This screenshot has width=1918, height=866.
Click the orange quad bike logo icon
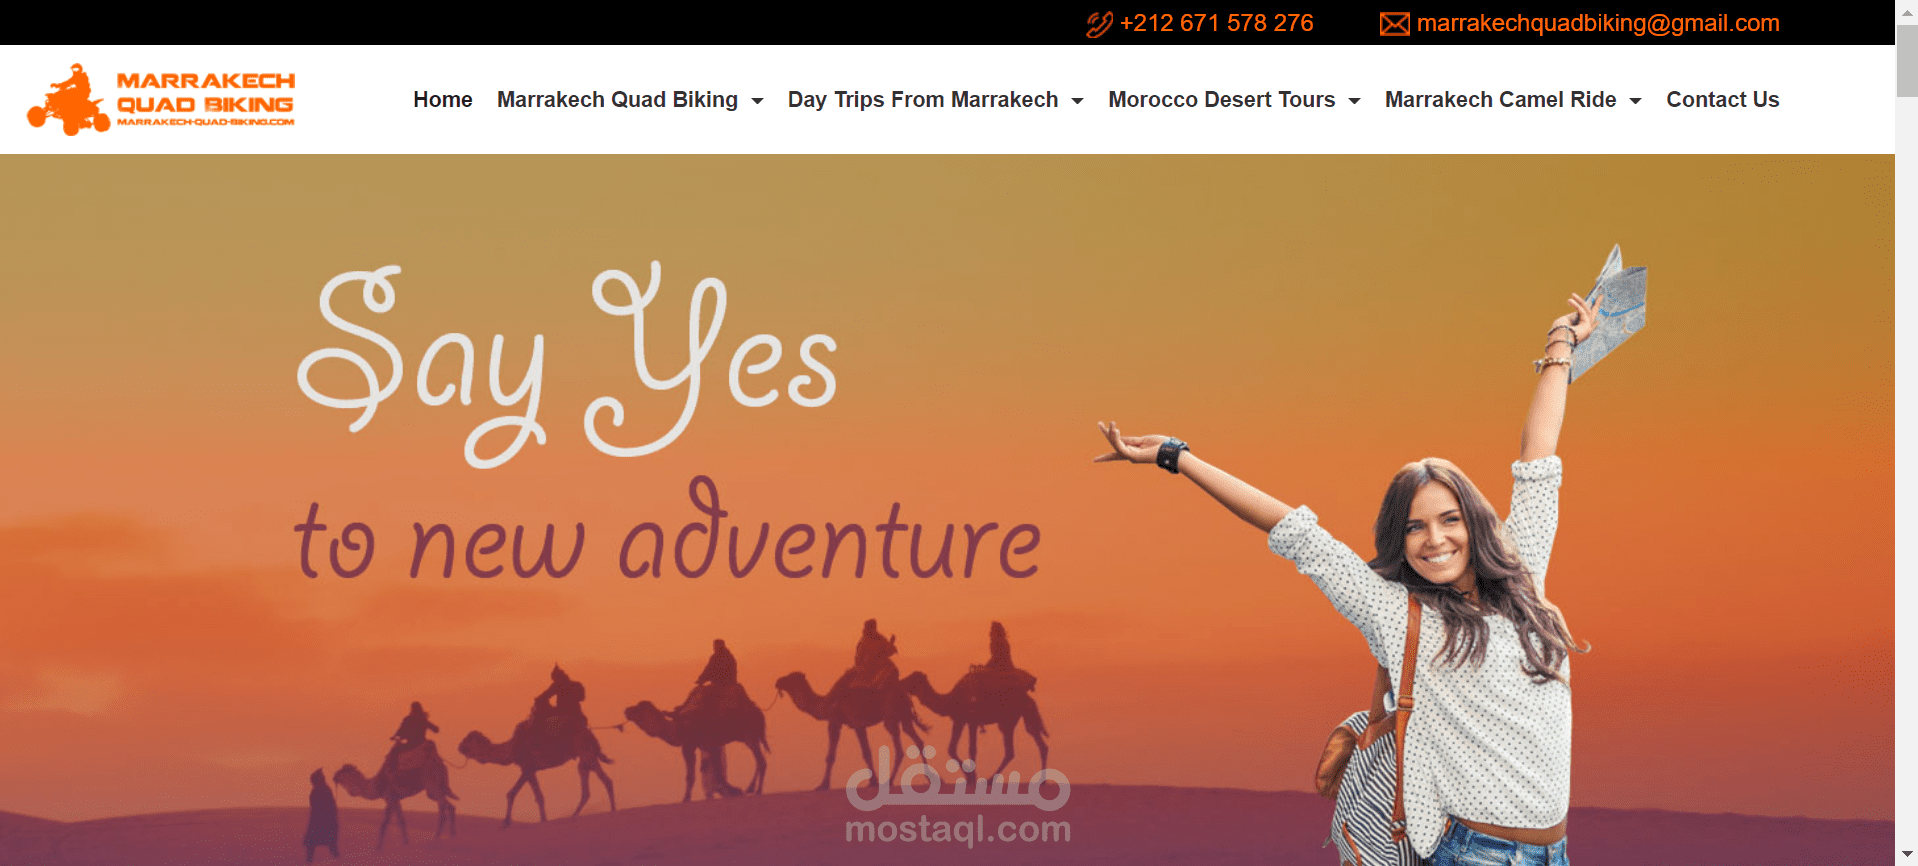[x=68, y=100]
